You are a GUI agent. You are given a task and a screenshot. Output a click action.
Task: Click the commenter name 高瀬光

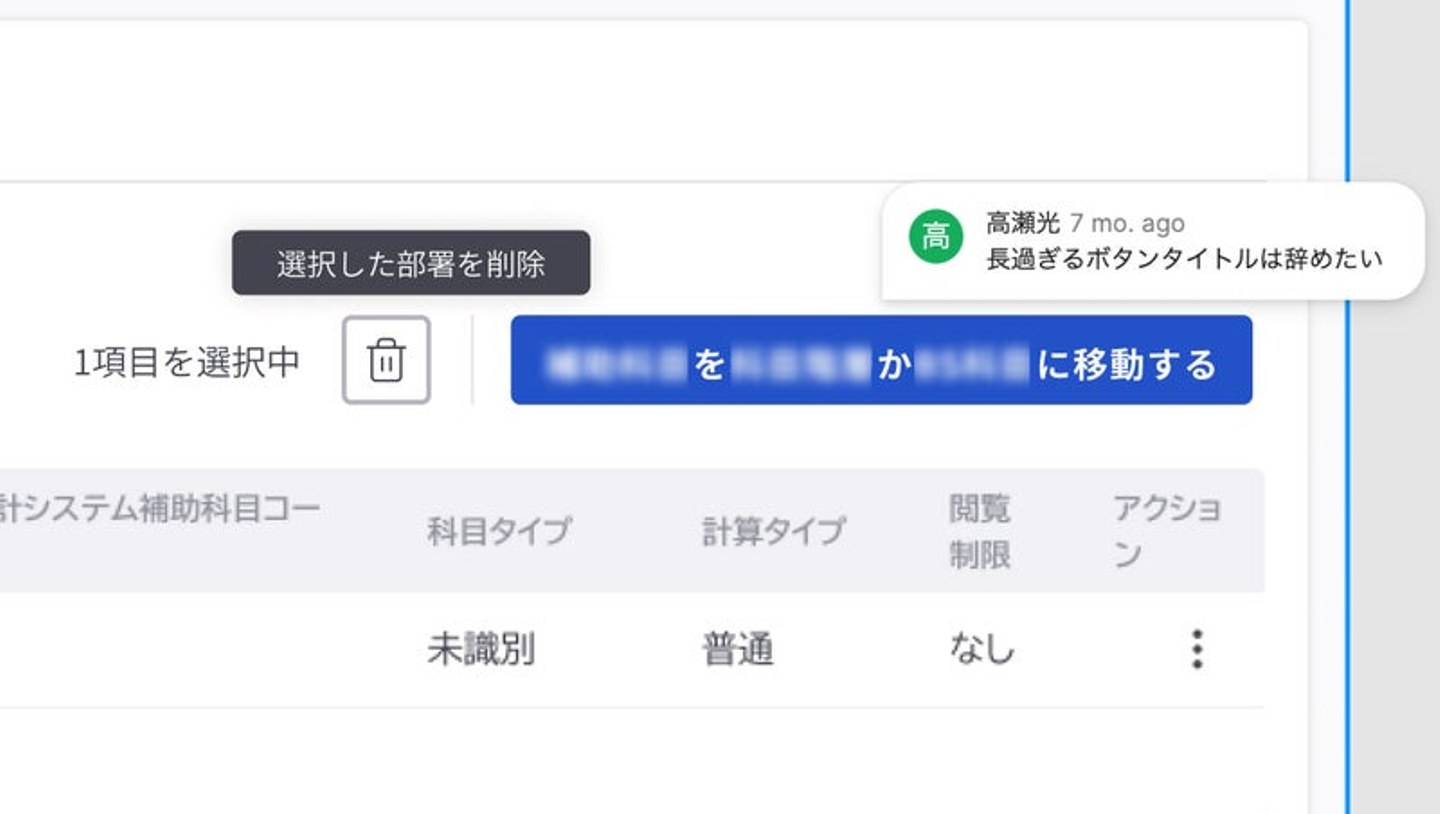pos(1022,223)
